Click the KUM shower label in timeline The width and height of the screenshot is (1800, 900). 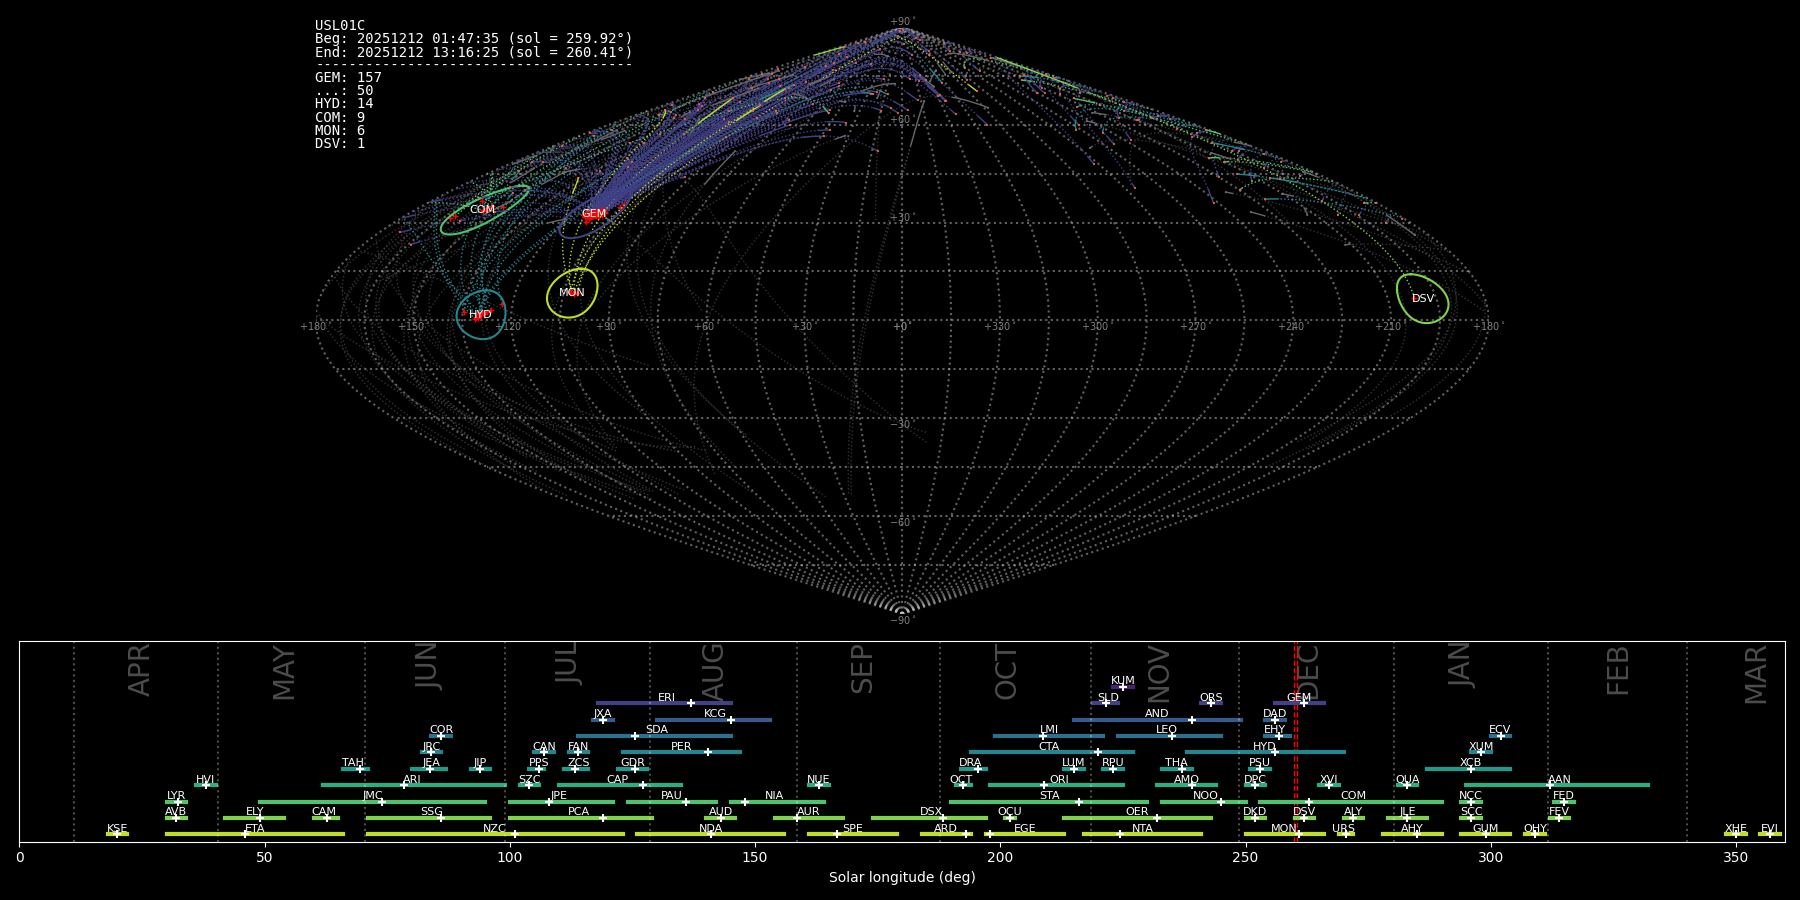1123,681
